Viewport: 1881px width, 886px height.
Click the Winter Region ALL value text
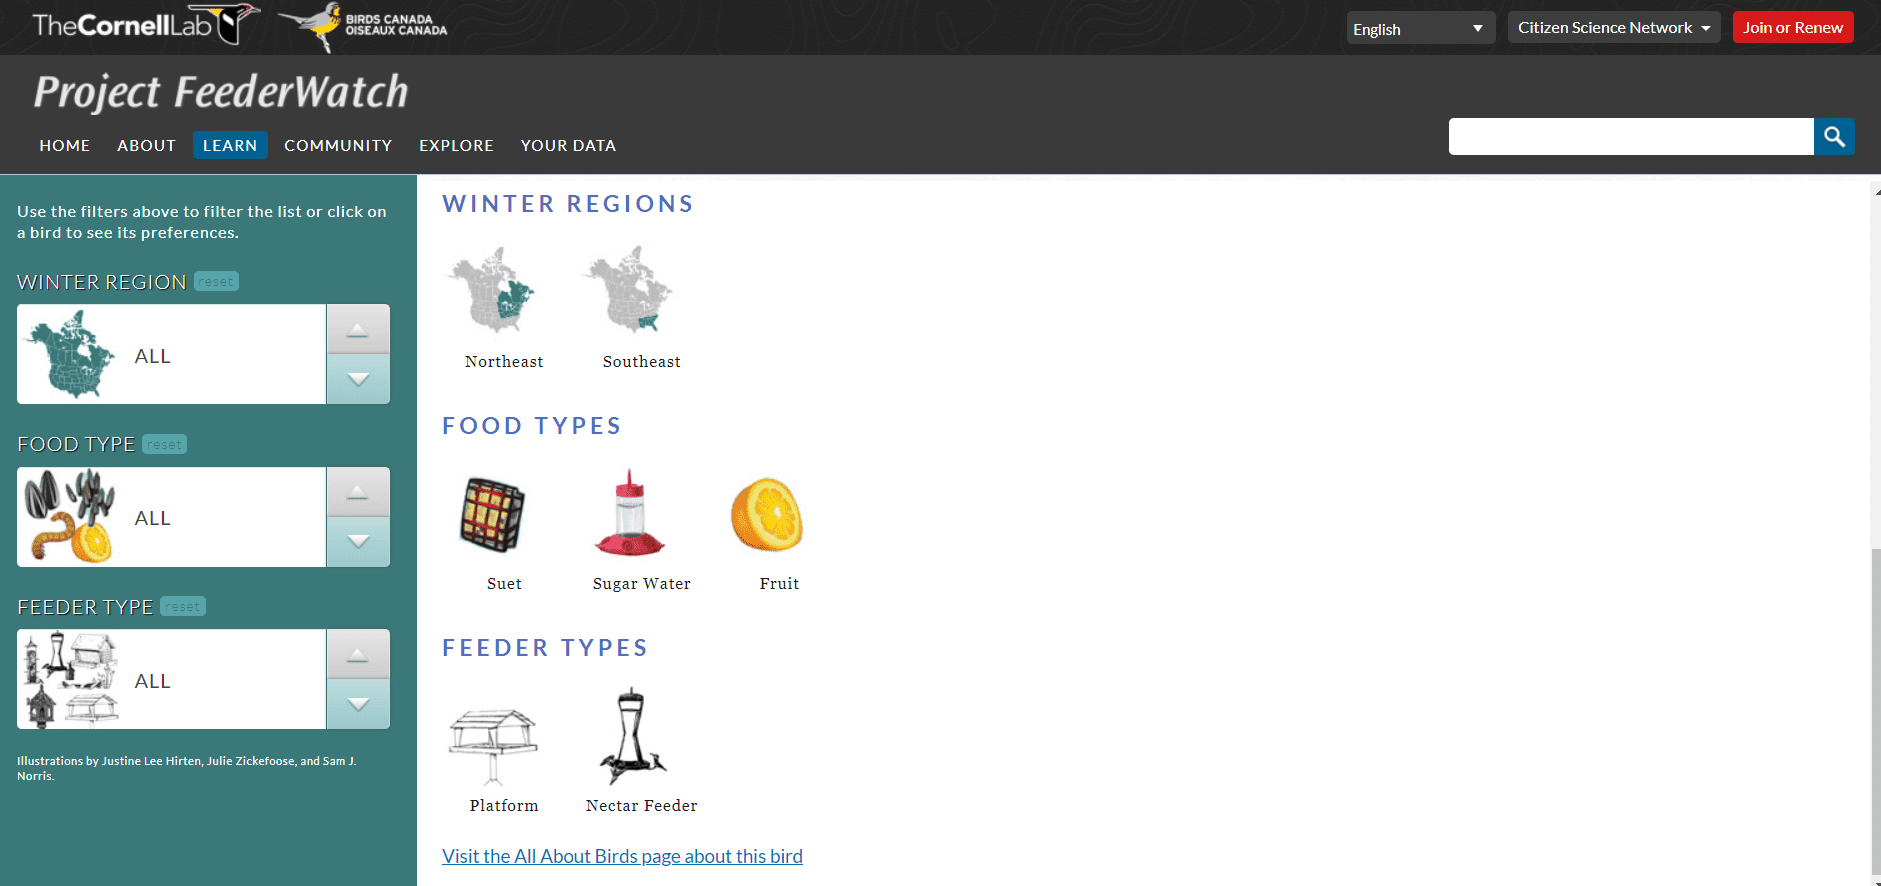[x=153, y=356]
